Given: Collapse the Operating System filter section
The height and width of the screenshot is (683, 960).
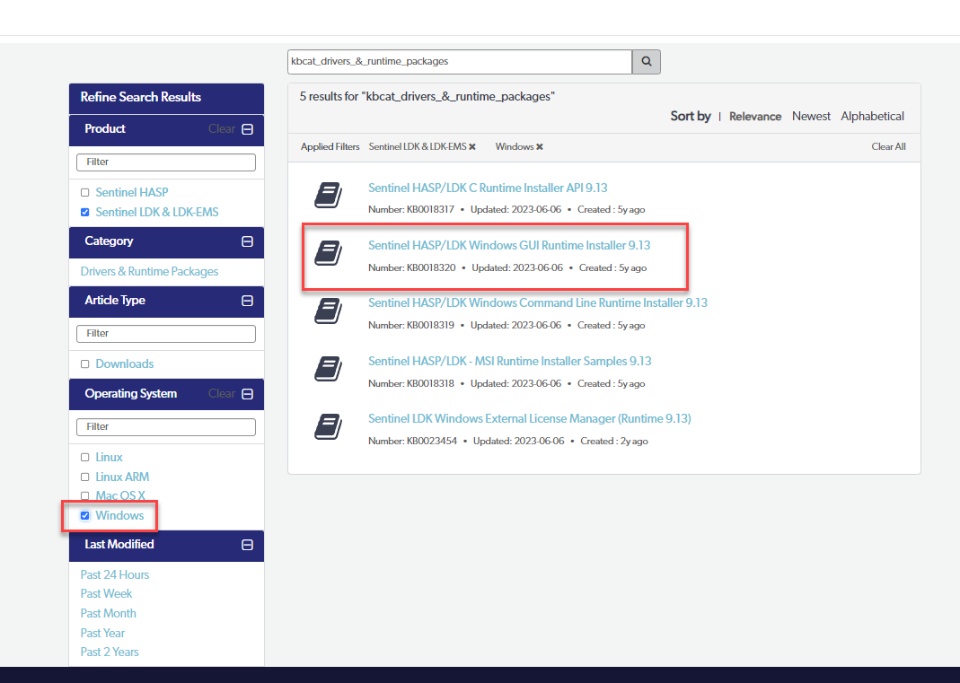Looking at the screenshot, I should coord(247,394).
